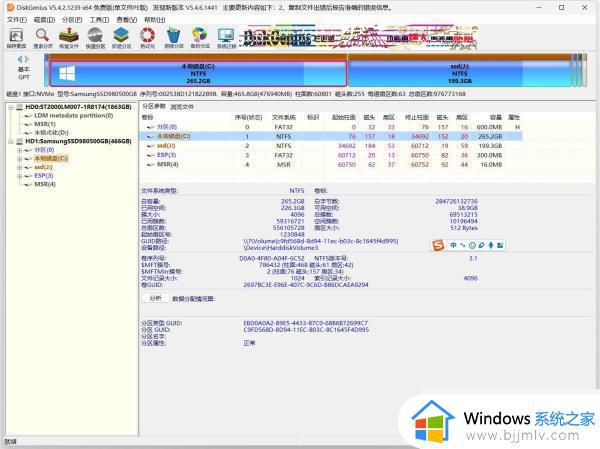Open the 帮助(H) menu
The image size is (600, 449).
point(155,20)
